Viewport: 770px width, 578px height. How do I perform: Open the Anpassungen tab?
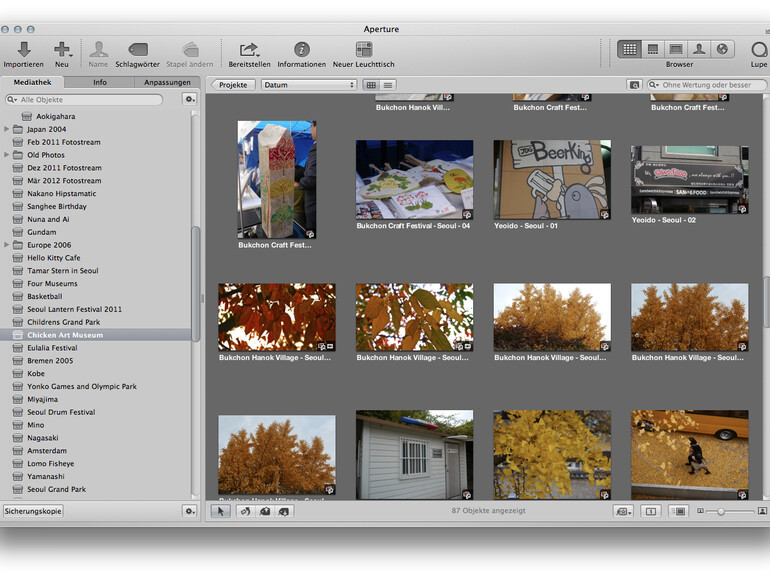(167, 82)
